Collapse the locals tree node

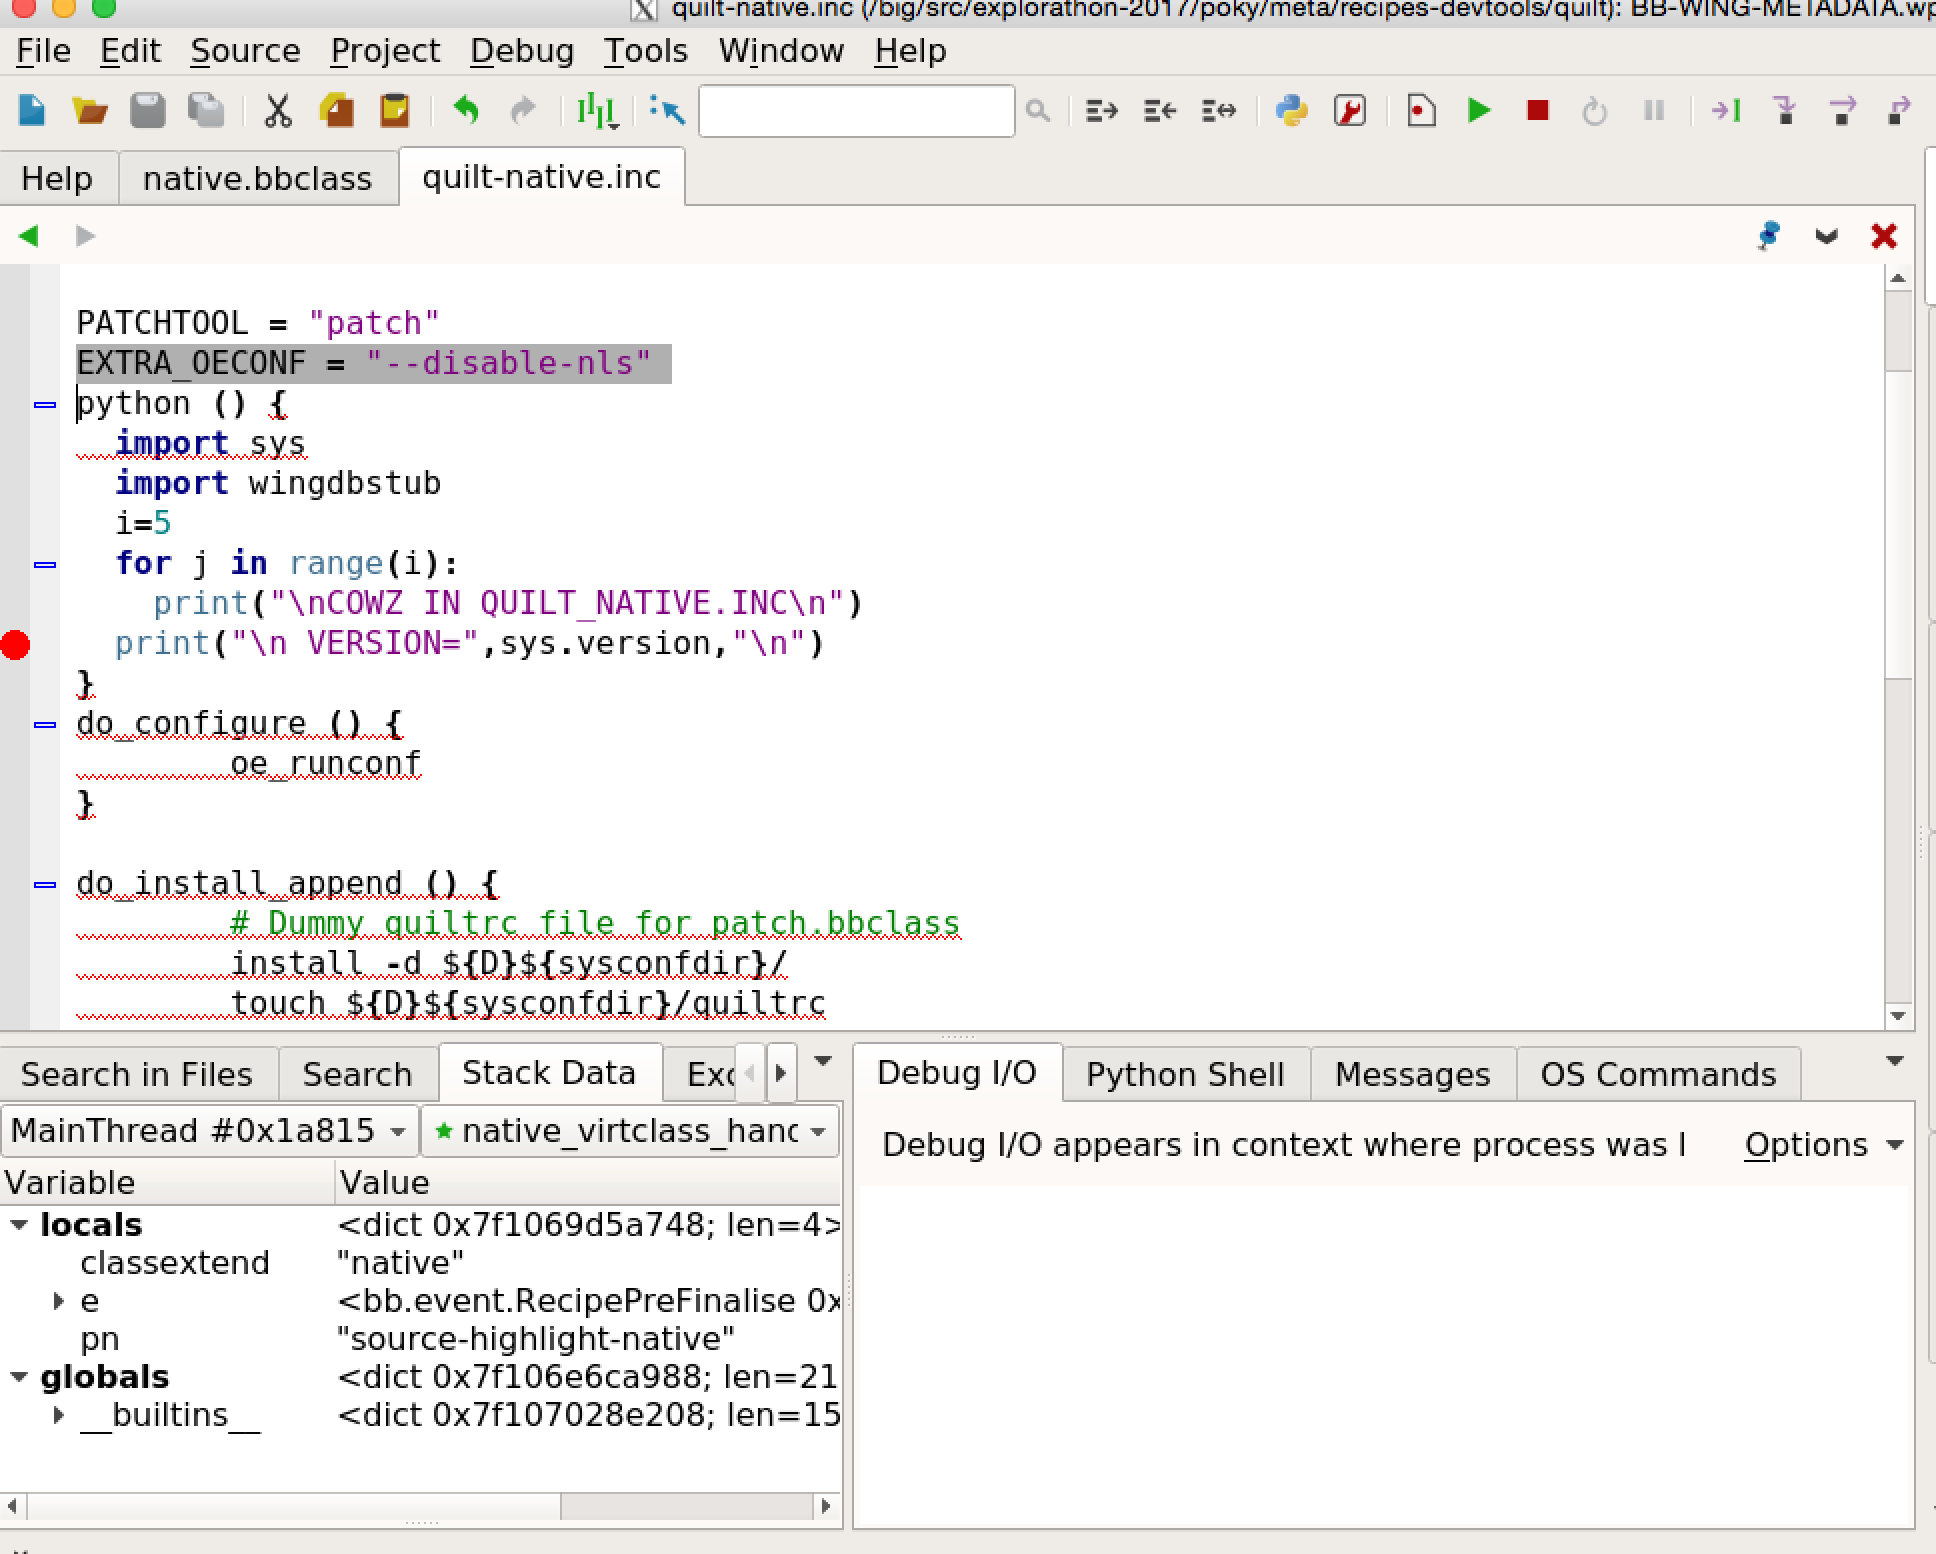pyautogui.click(x=19, y=1225)
